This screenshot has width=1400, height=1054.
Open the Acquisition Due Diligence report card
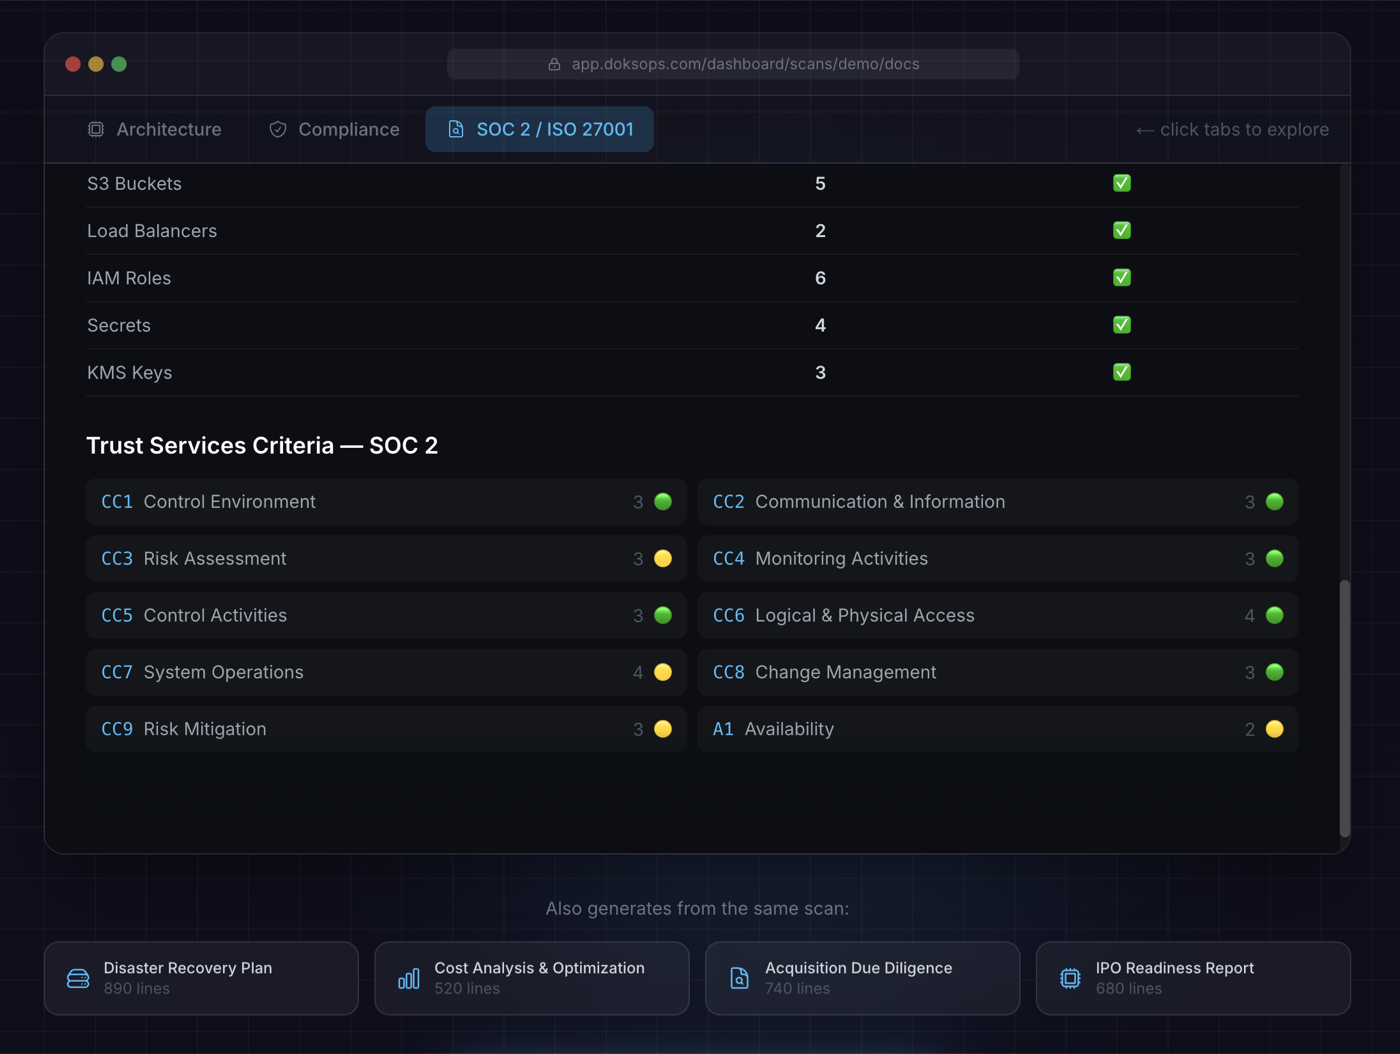click(x=861, y=978)
